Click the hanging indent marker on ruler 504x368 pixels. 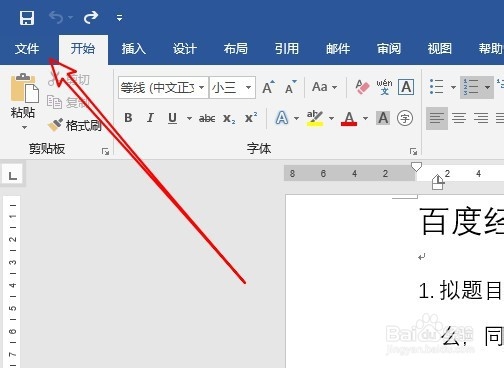pos(438,180)
